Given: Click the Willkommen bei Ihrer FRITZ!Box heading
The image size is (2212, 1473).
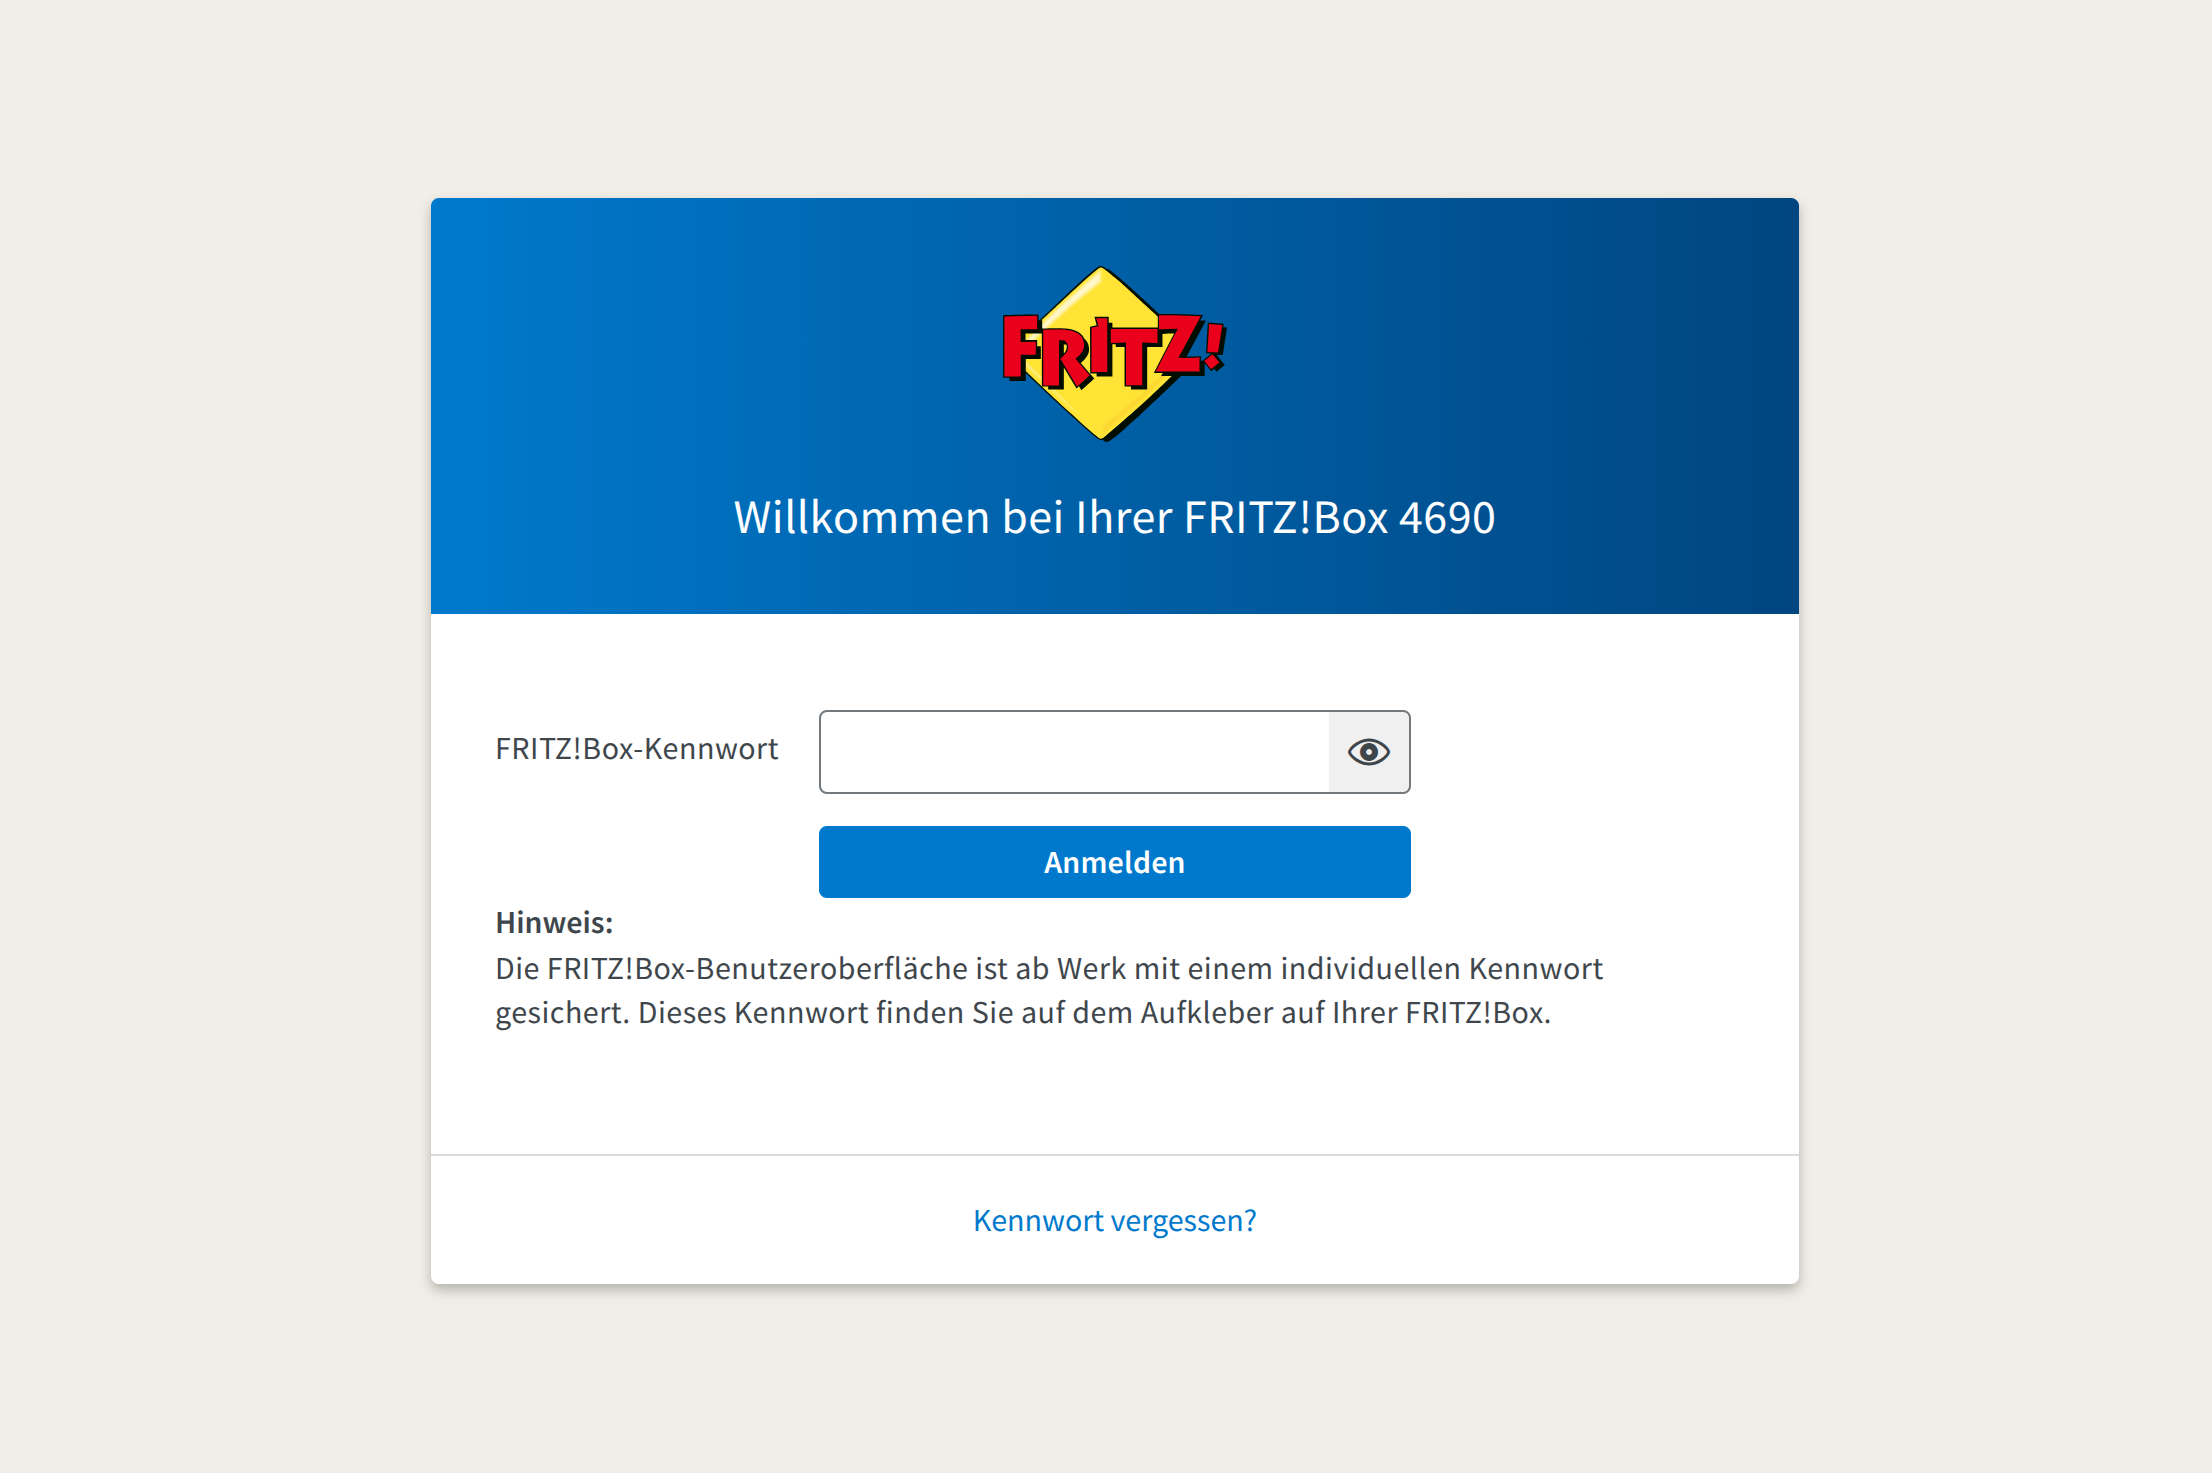Looking at the screenshot, I should click(1114, 517).
